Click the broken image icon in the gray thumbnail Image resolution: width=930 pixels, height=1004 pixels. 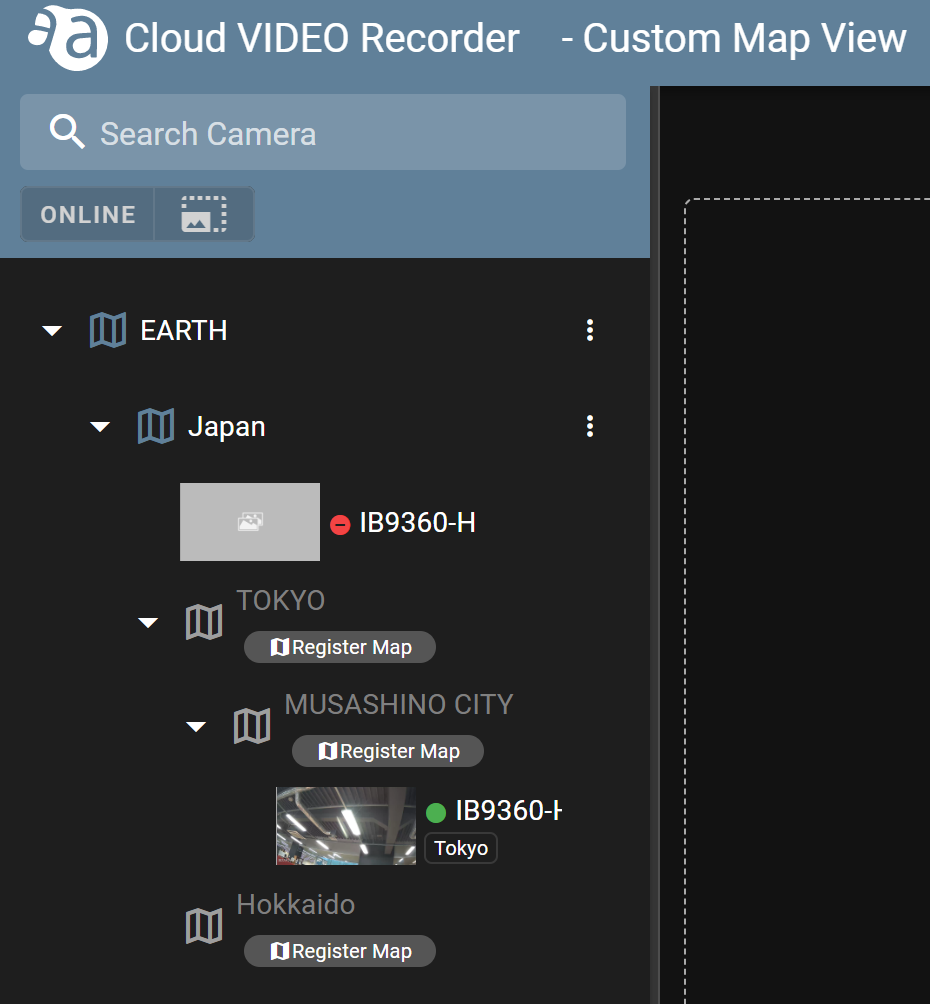249,521
